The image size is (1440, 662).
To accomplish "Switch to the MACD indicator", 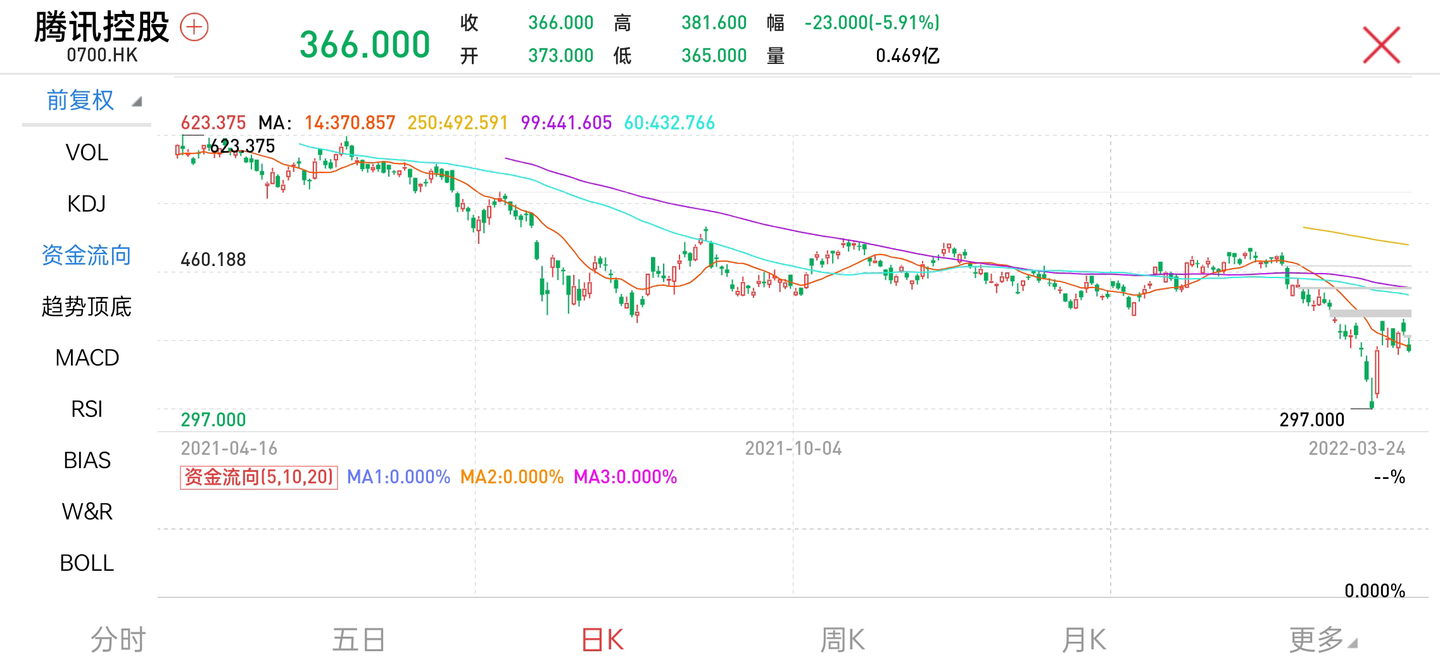I will click(86, 357).
